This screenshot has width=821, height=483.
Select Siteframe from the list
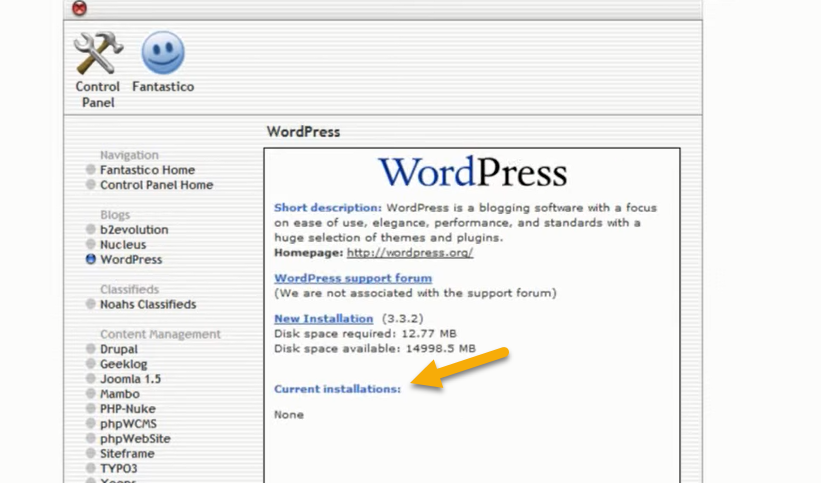point(127,454)
